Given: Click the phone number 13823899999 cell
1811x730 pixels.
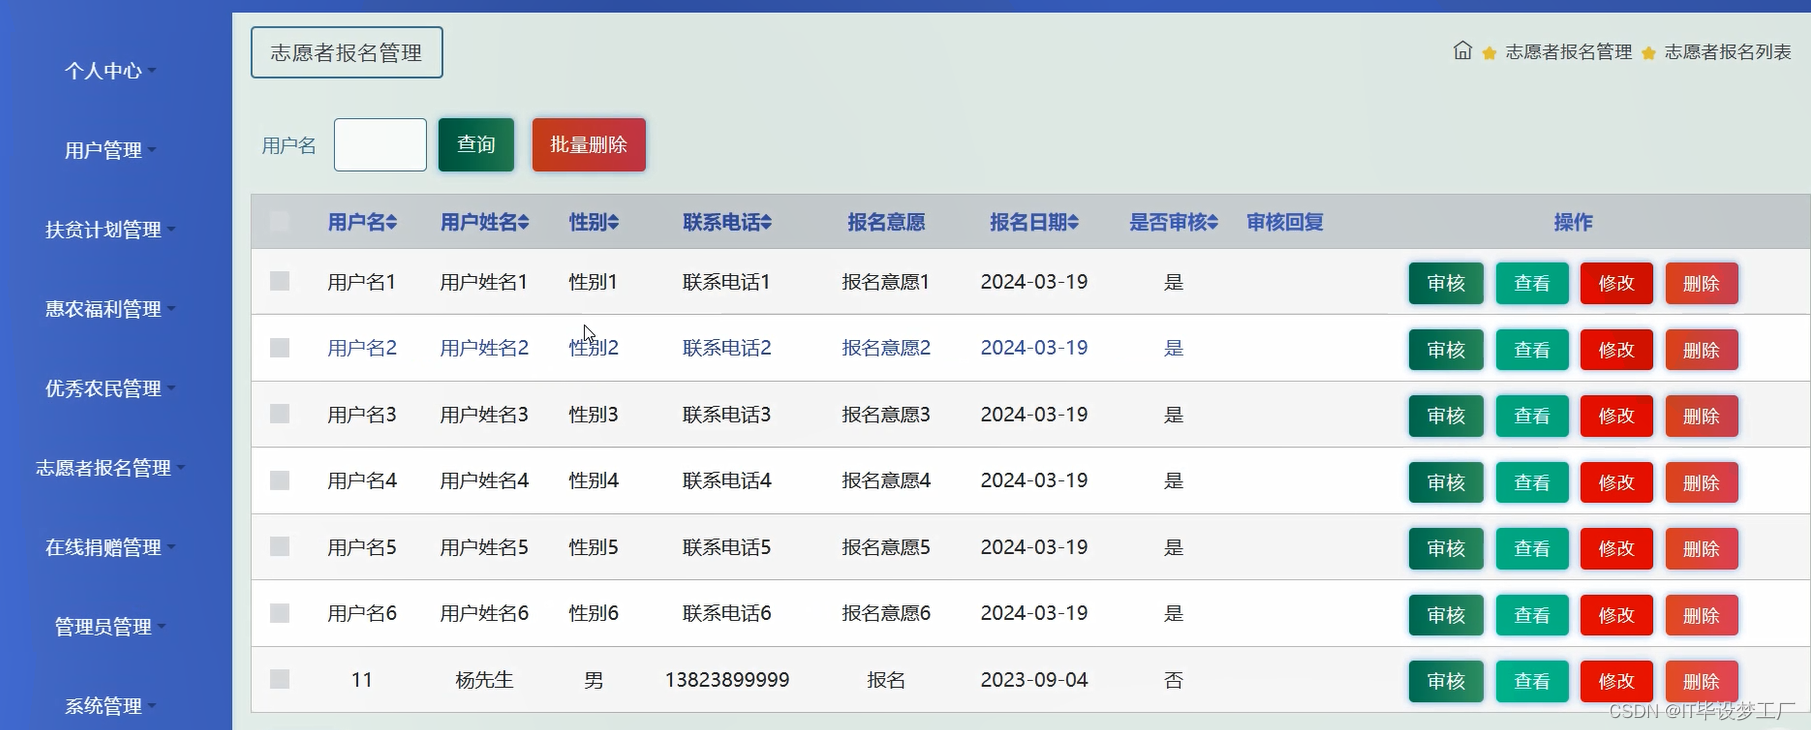Looking at the screenshot, I should point(727,680).
